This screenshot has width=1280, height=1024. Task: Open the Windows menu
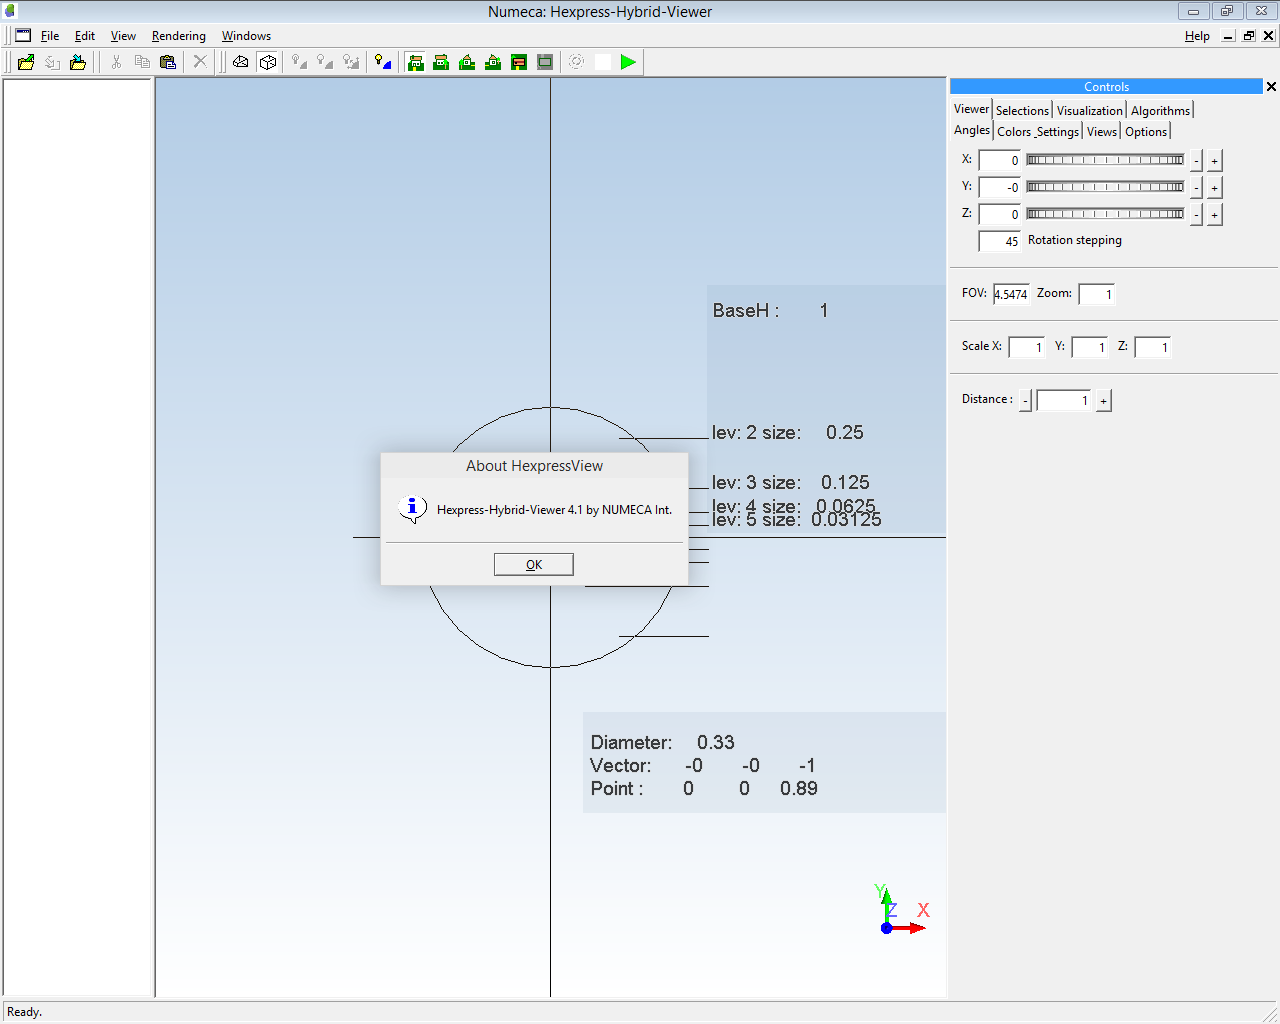coord(246,36)
